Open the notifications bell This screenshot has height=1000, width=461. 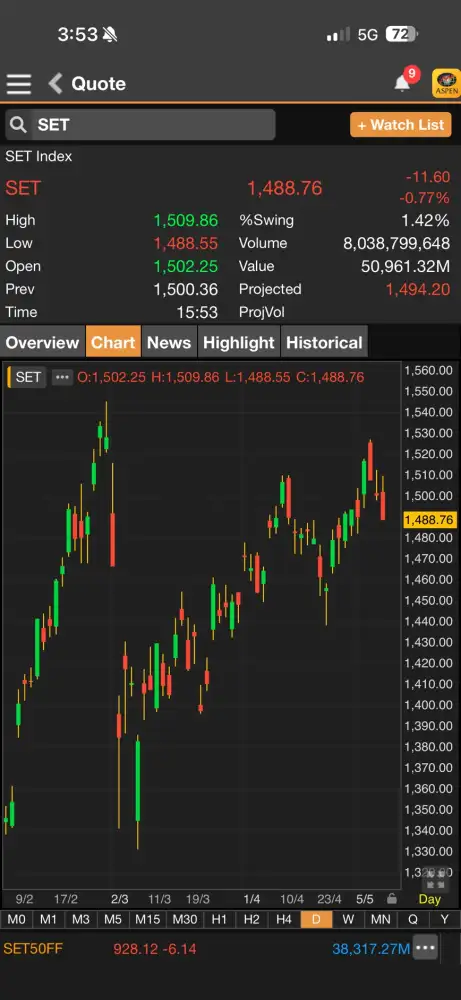point(402,83)
